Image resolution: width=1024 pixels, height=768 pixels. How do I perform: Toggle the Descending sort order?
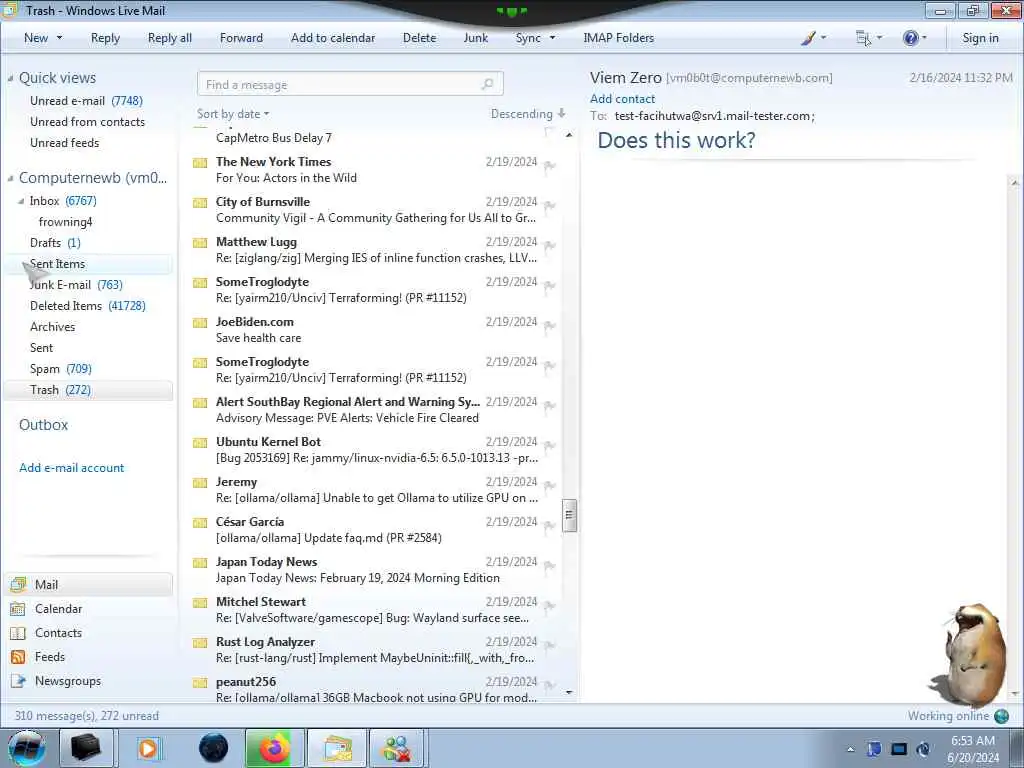click(x=528, y=114)
